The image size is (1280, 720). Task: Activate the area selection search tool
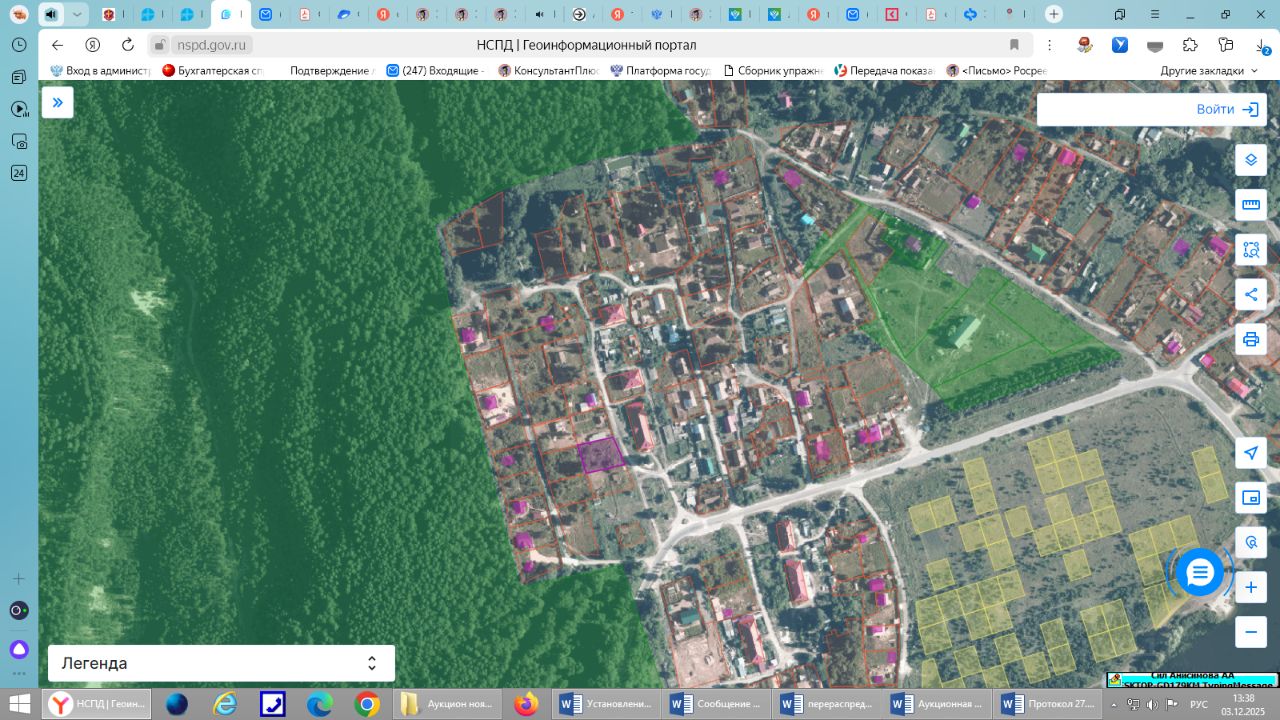1250,250
